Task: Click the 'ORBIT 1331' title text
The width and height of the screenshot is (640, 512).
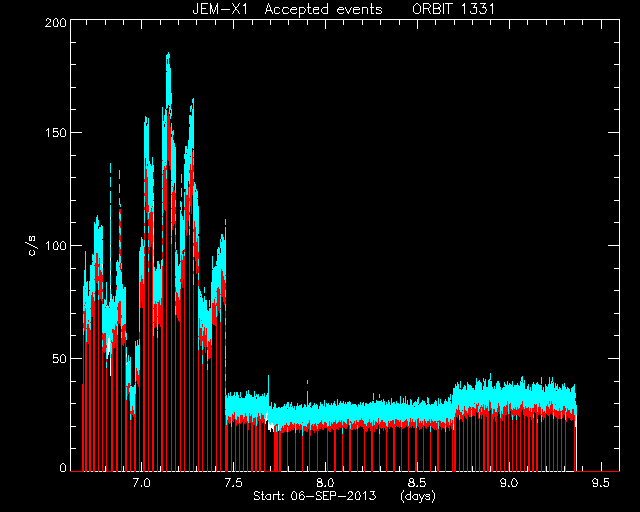Action: [x=453, y=9]
